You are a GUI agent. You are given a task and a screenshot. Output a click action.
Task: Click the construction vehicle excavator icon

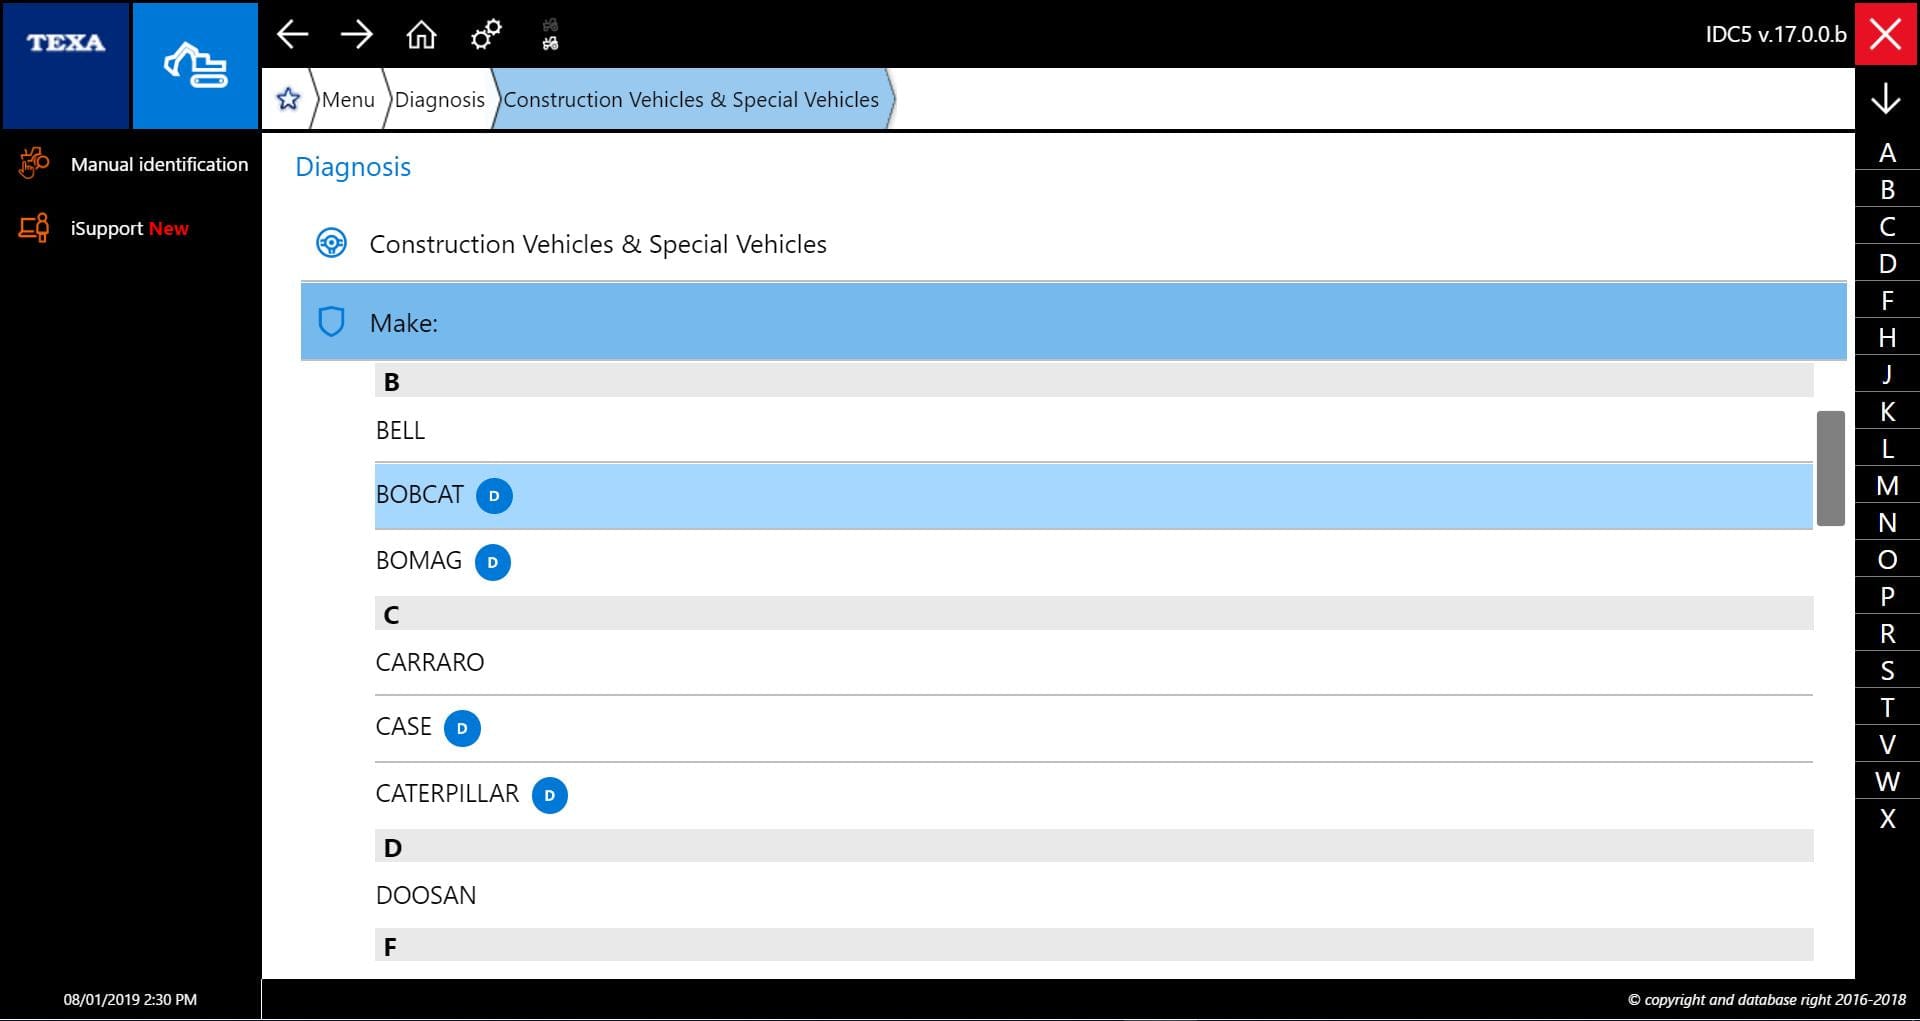(195, 66)
